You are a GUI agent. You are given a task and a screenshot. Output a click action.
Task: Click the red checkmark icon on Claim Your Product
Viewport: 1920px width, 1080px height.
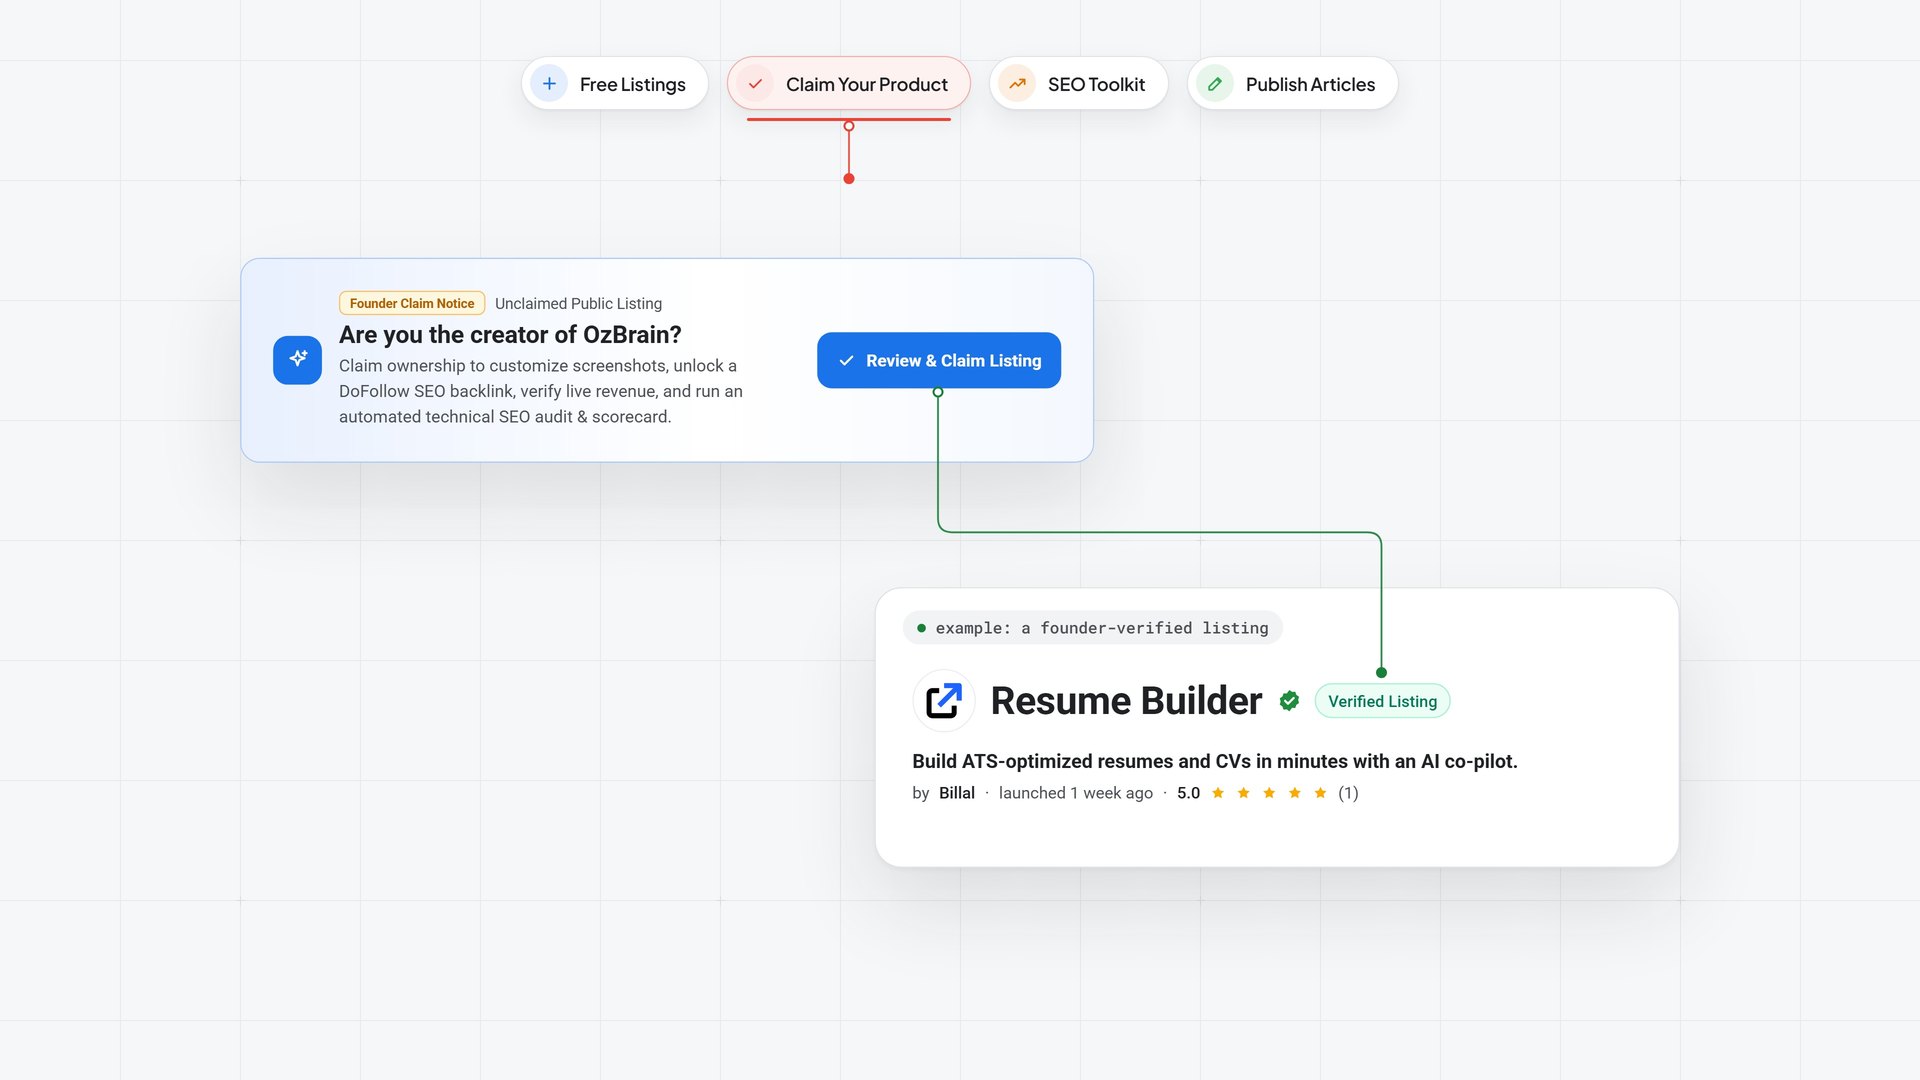tap(755, 84)
